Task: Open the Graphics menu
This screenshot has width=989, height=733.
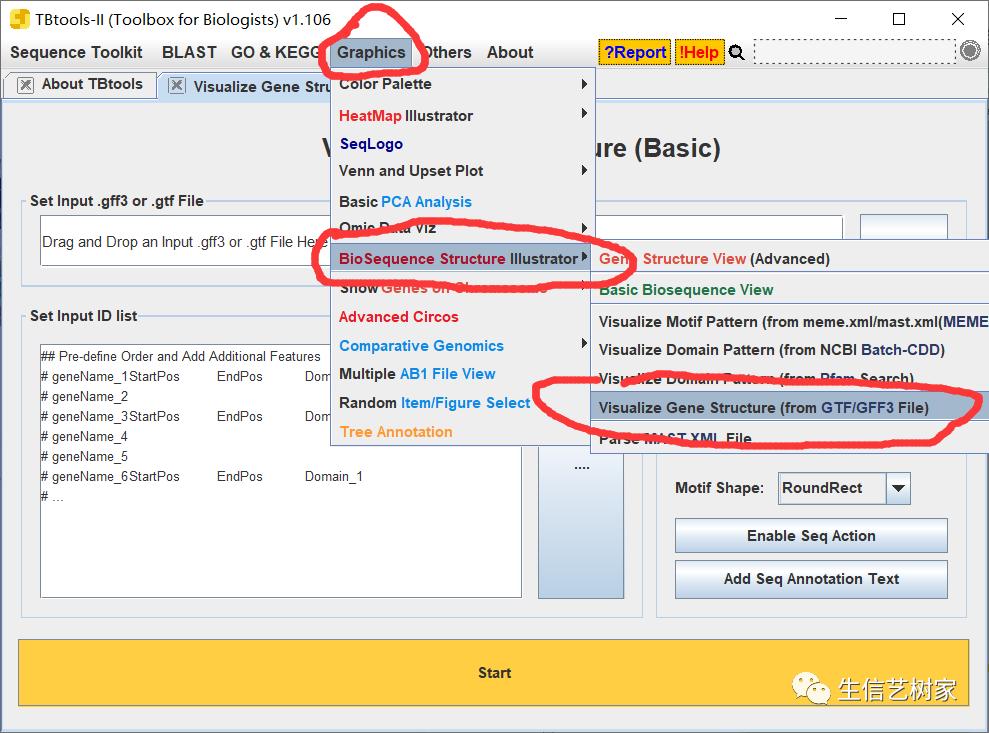Action: pyautogui.click(x=371, y=53)
